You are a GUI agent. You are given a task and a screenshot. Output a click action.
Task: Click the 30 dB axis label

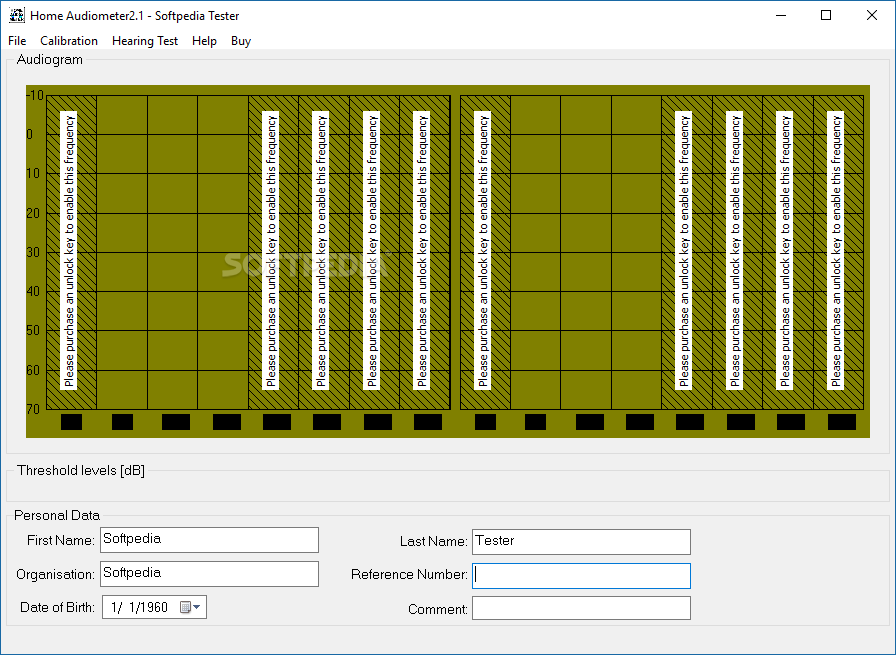33,252
